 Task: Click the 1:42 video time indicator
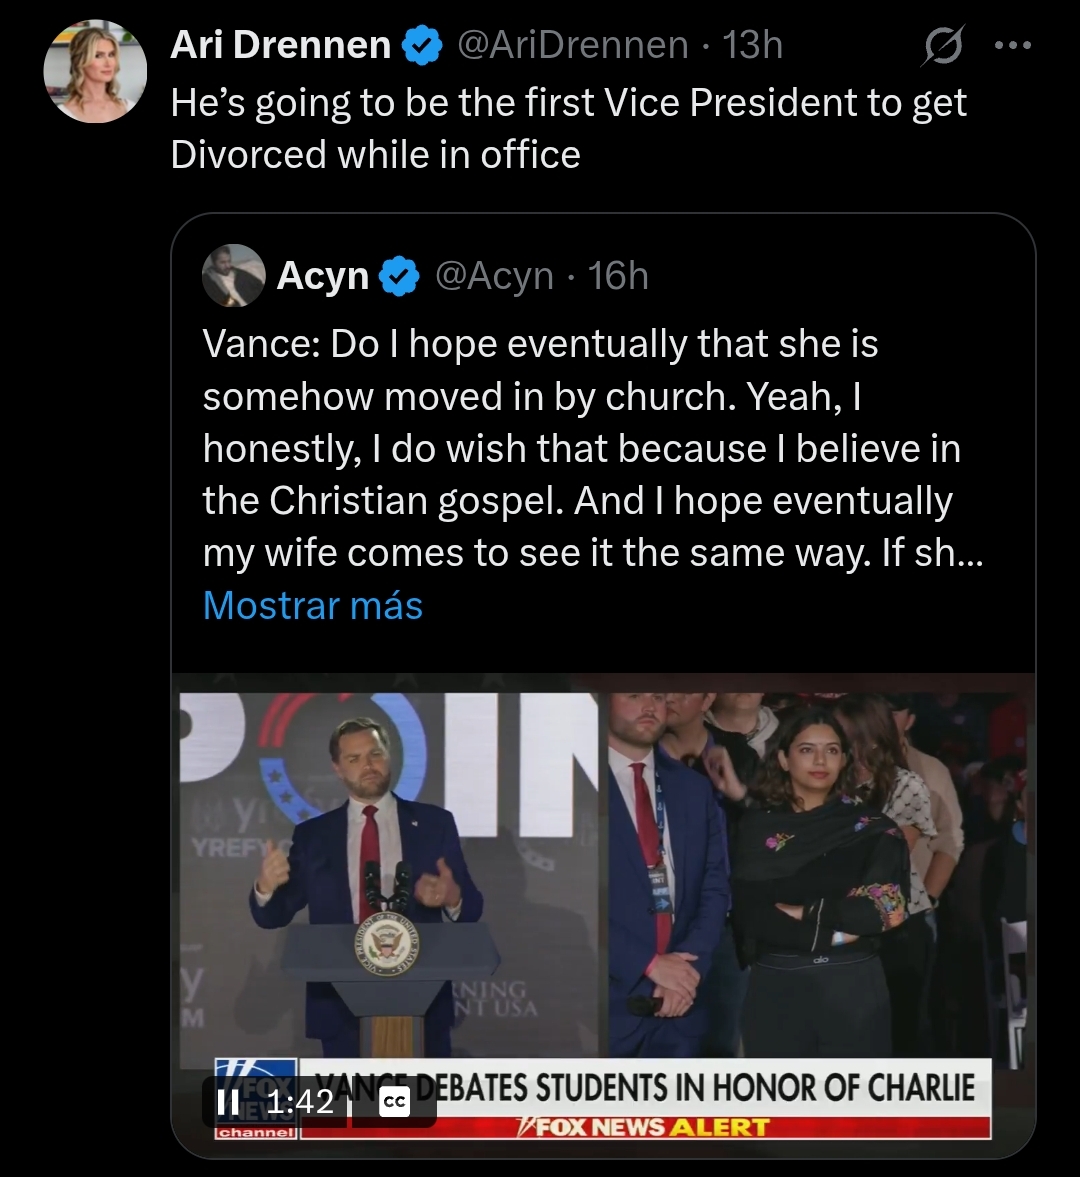(x=301, y=1101)
